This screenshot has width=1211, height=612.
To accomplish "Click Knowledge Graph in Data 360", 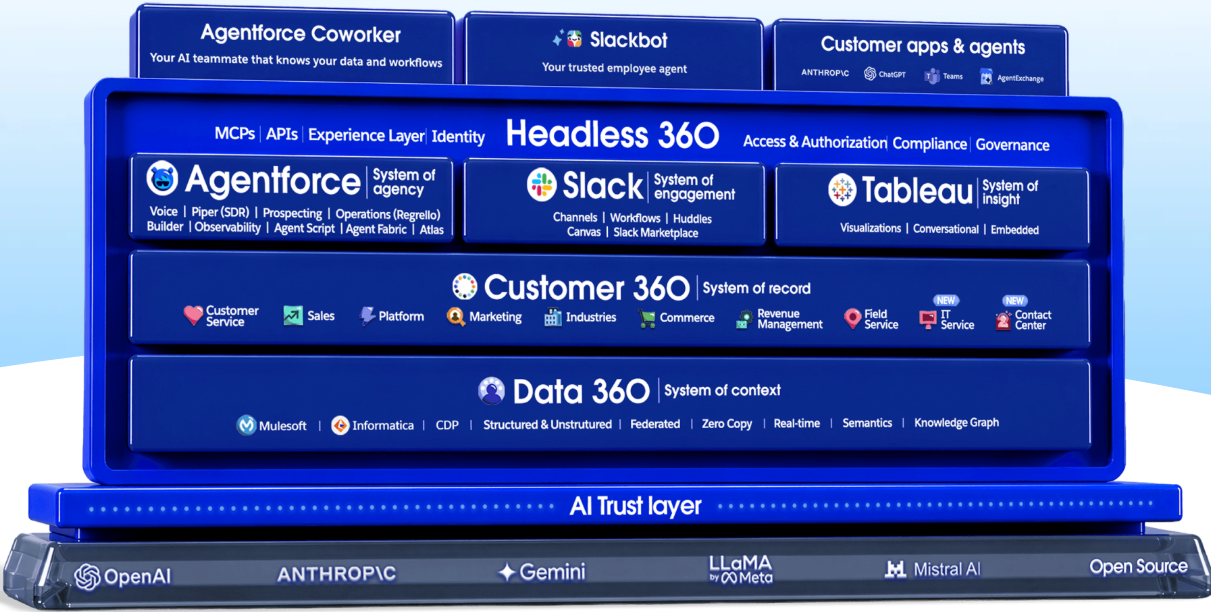I will coord(957,422).
